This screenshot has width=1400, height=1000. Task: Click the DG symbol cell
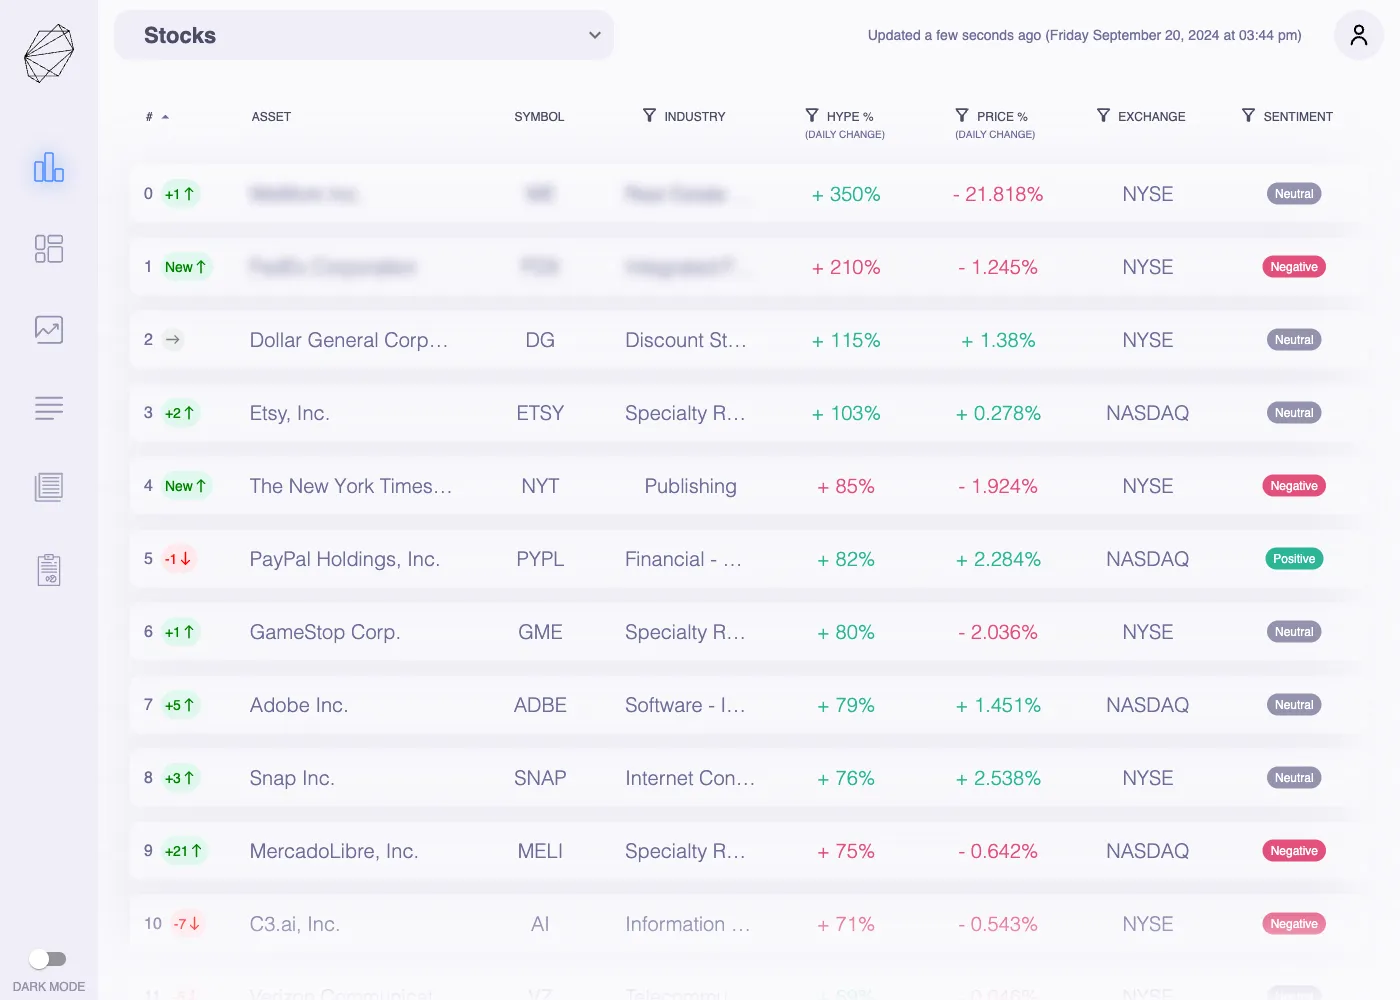click(x=540, y=340)
